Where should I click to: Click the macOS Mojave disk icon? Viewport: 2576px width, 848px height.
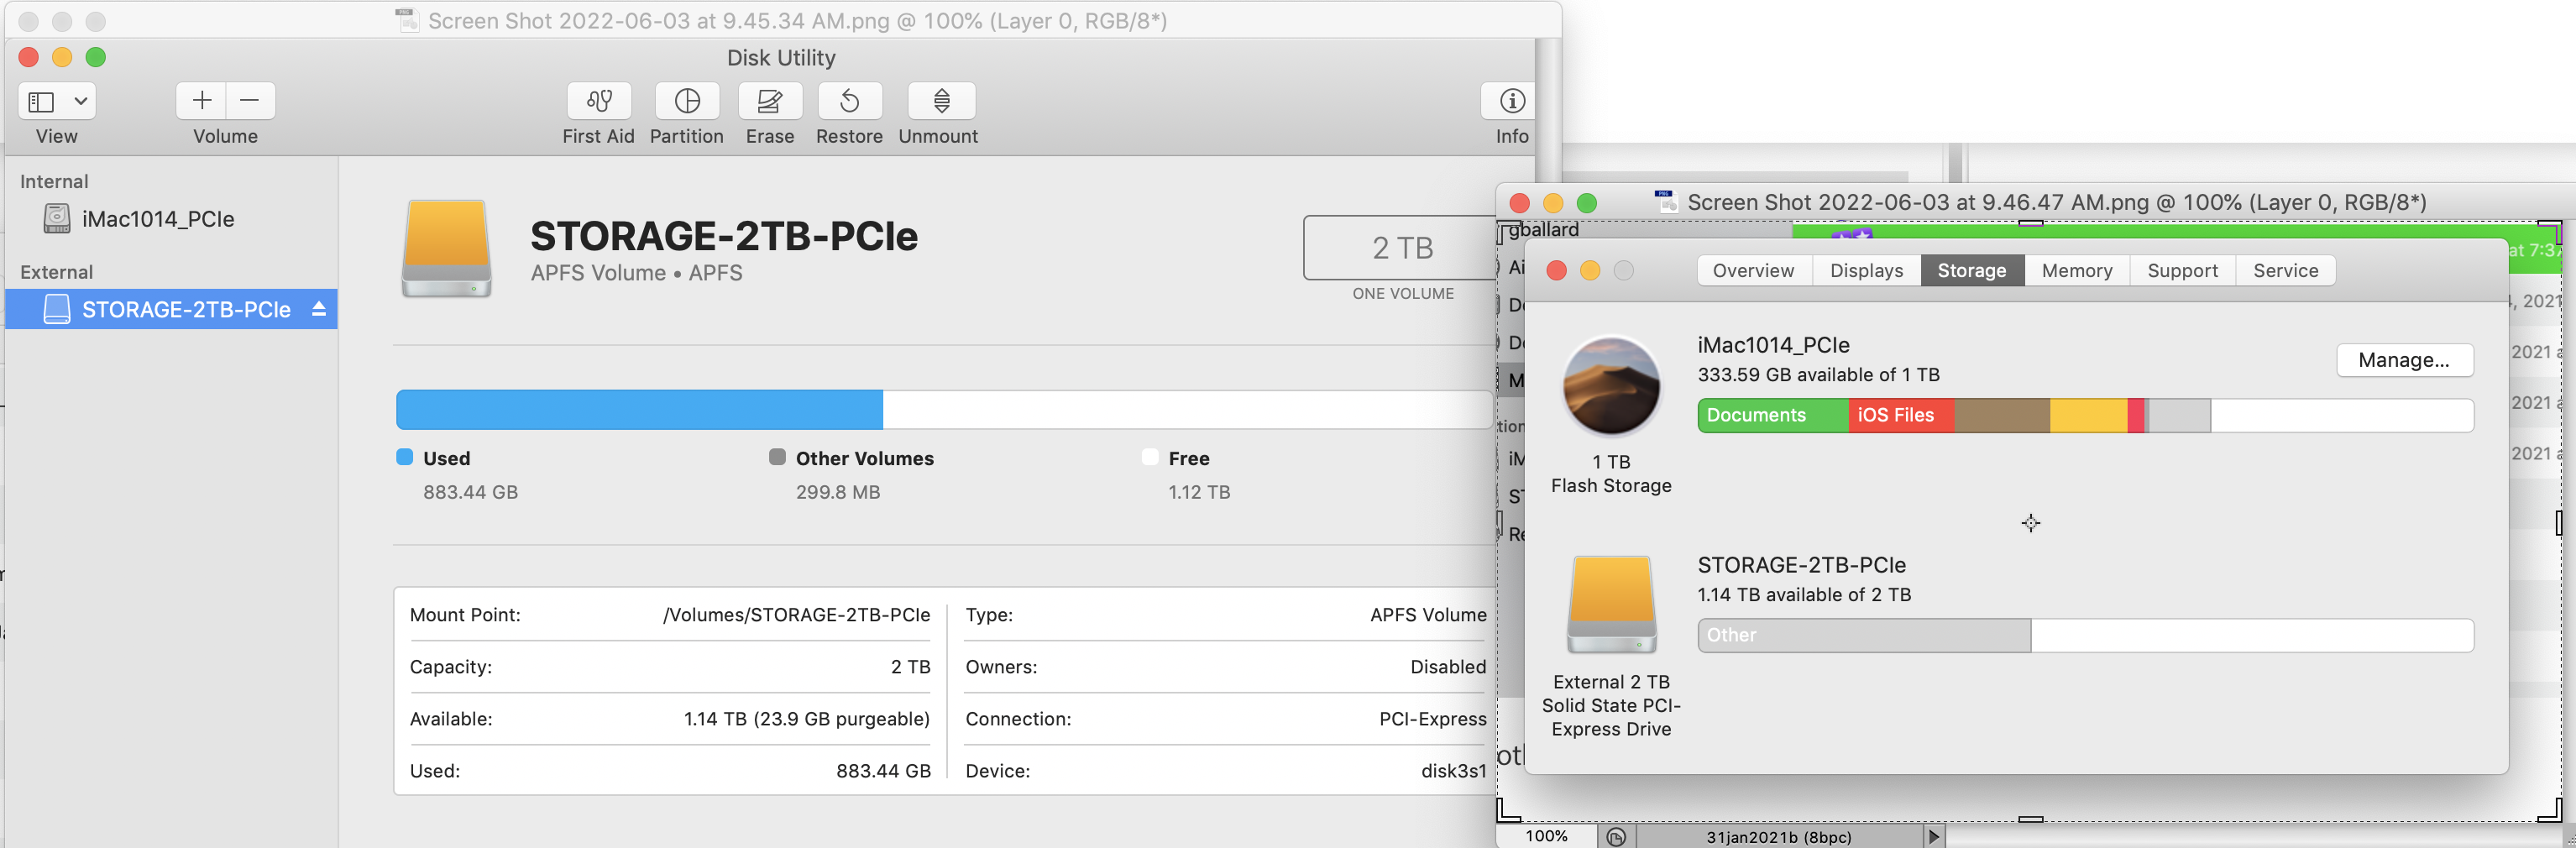[x=1611, y=386]
